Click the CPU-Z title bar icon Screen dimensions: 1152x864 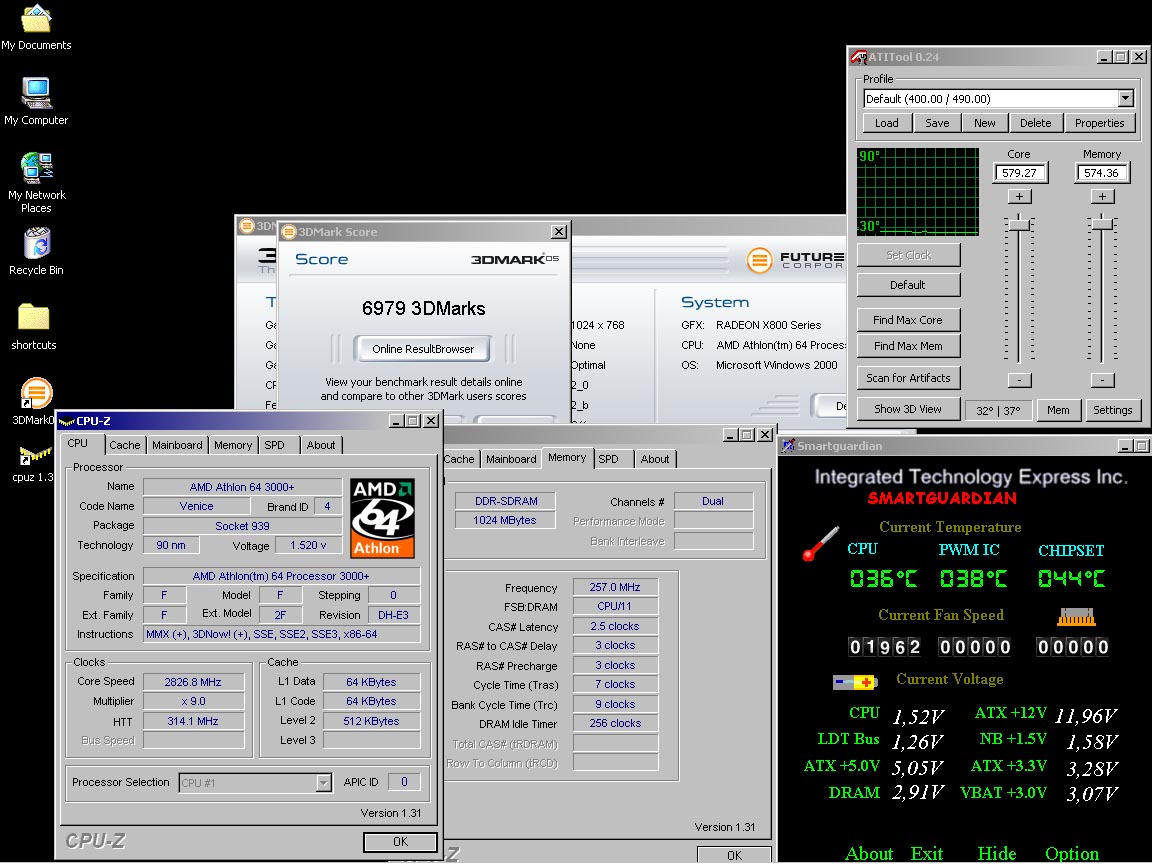pyautogui.click(x=66, y=421)
